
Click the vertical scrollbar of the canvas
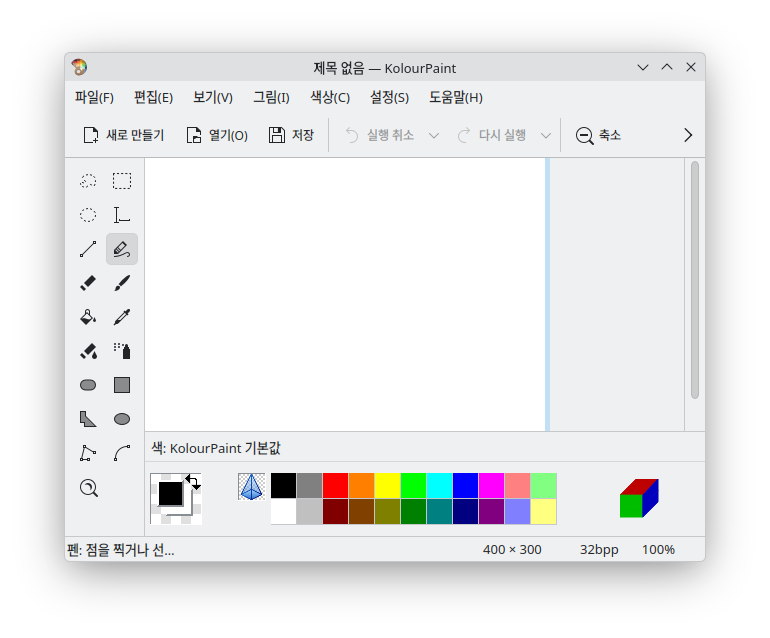(x=695, y=280)
